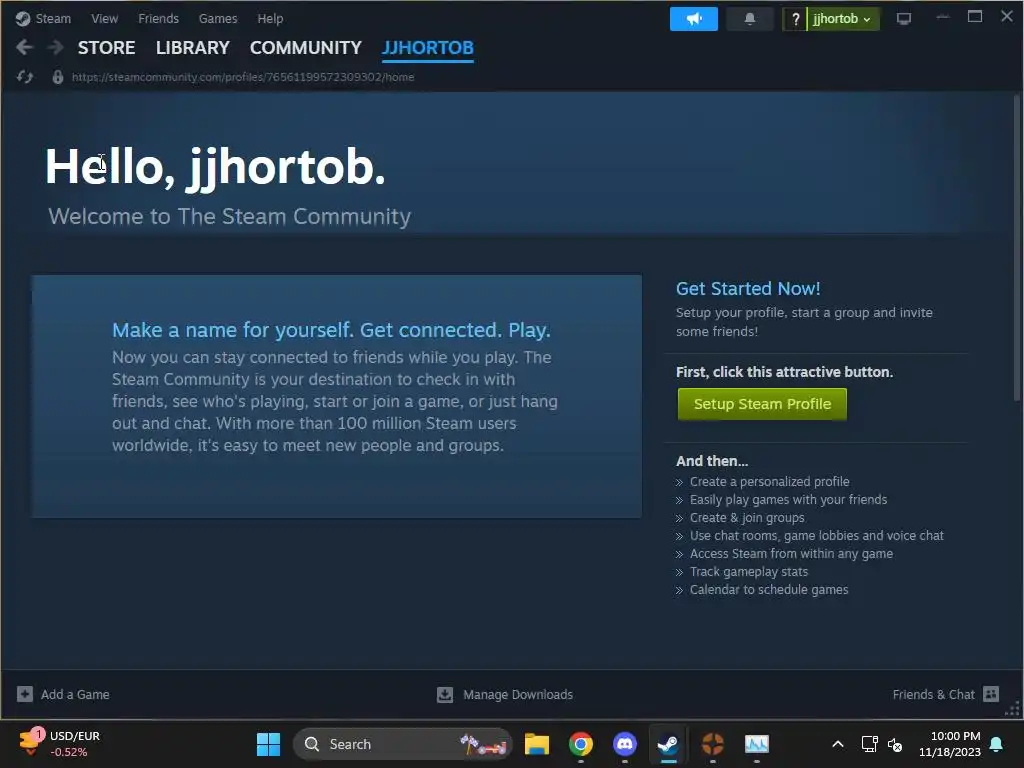This screenshot has width=1024, height=768.
Task: Click 'Use chat rooms, game lobbies' text
Action: tap(816, 536)
